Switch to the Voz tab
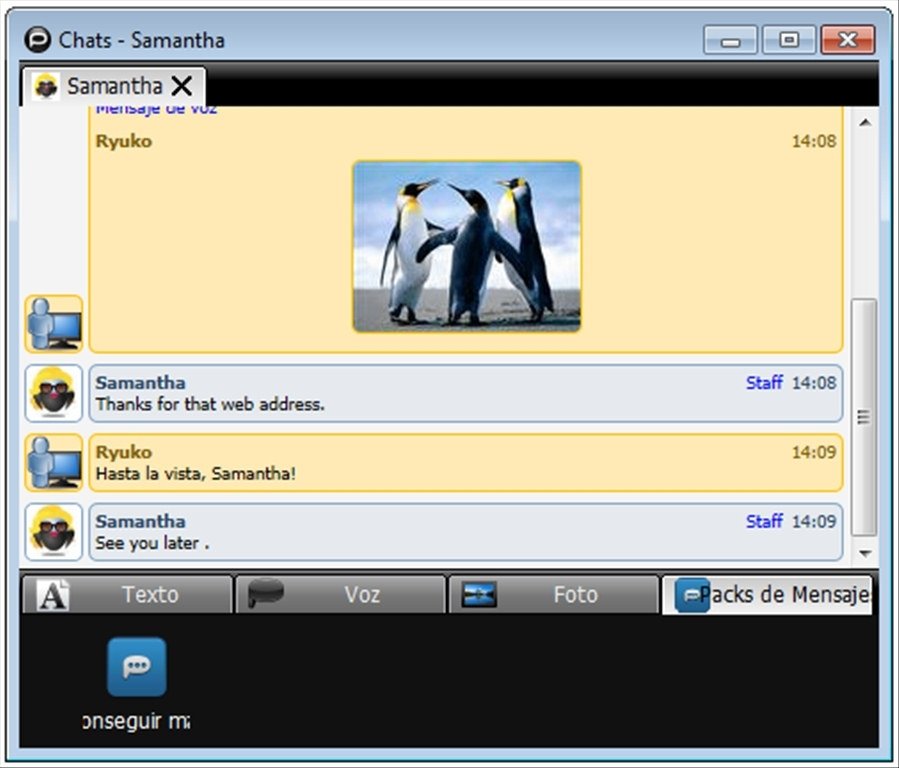 click(341, 594)
